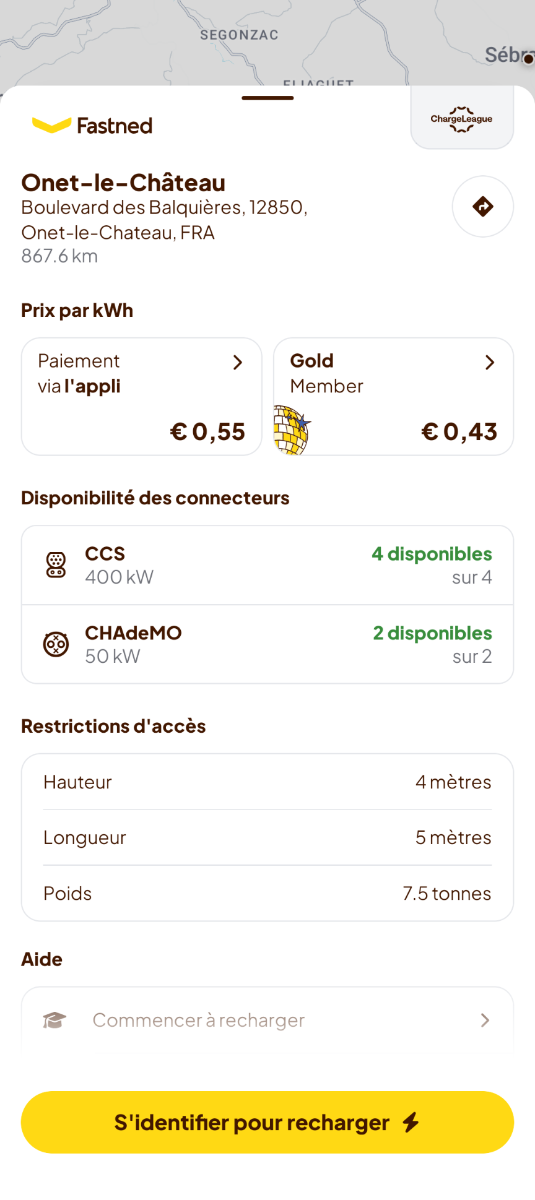Tap the lightning bolt on recharge button

[x=410, y=1122]
